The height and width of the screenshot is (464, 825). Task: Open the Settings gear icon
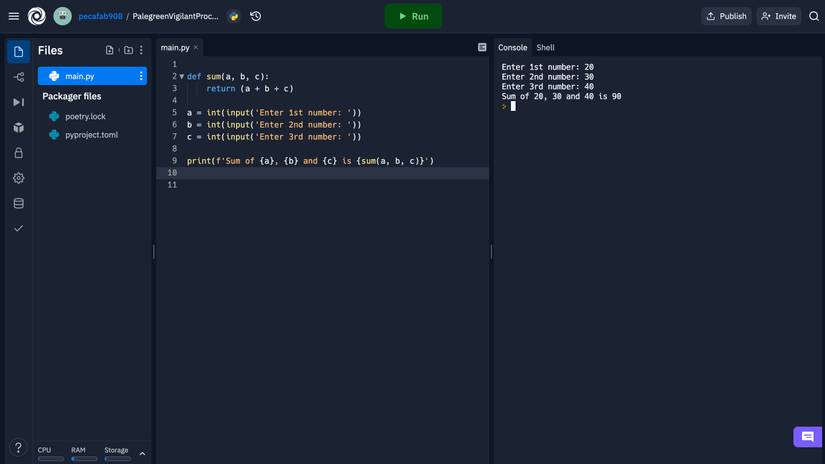tap(18, 178)
